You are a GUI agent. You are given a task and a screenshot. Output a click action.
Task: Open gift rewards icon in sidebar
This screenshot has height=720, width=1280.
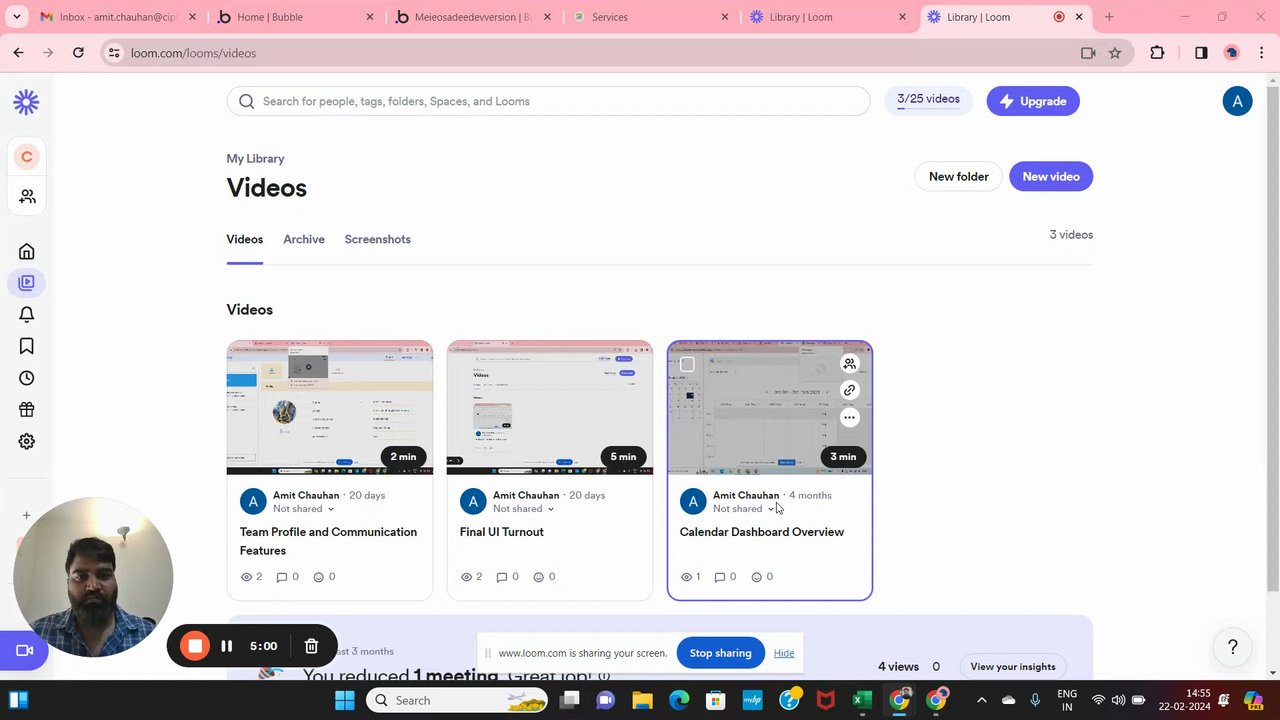click(x=27, y=409)
